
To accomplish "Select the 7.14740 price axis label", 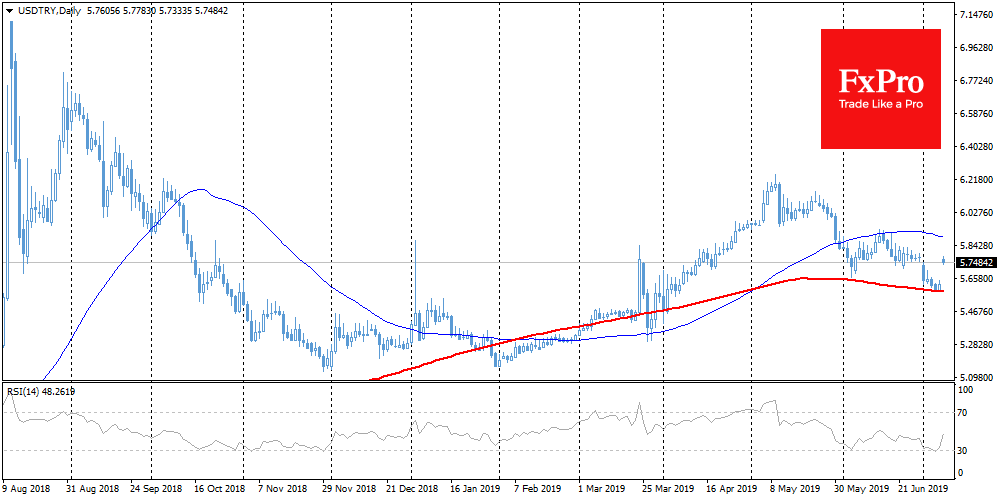I will coord(975,15).
